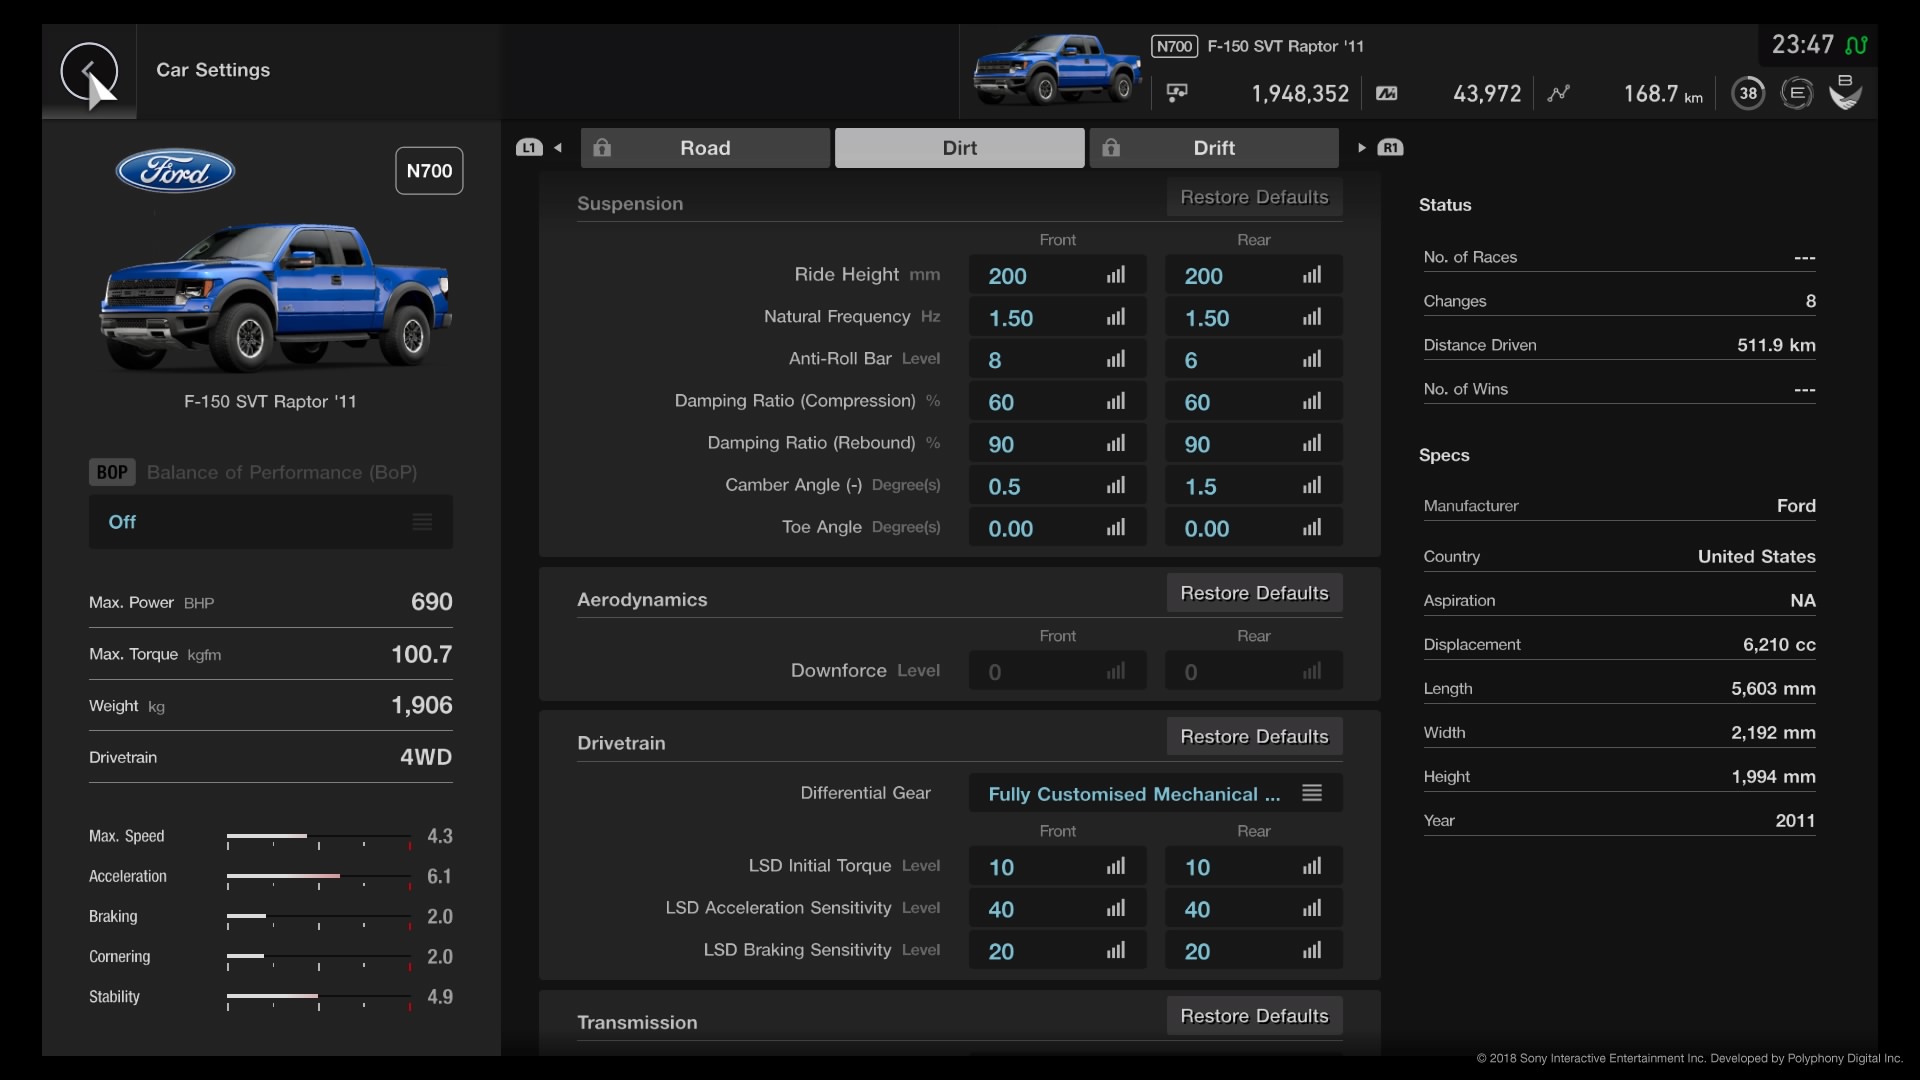Open the Differential Gear dropdown
The width and height of the screenshot is (1920, 1080).
[1155, 794]
